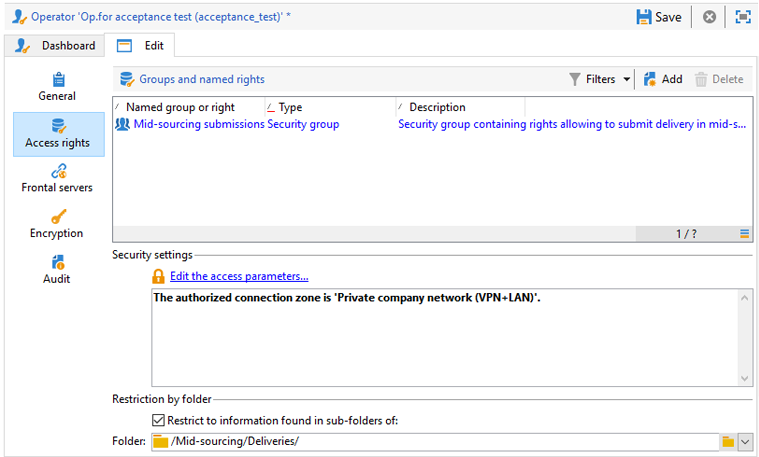Select the Edit tab
This screenshot has height=457, width=759.
[140, 46]
